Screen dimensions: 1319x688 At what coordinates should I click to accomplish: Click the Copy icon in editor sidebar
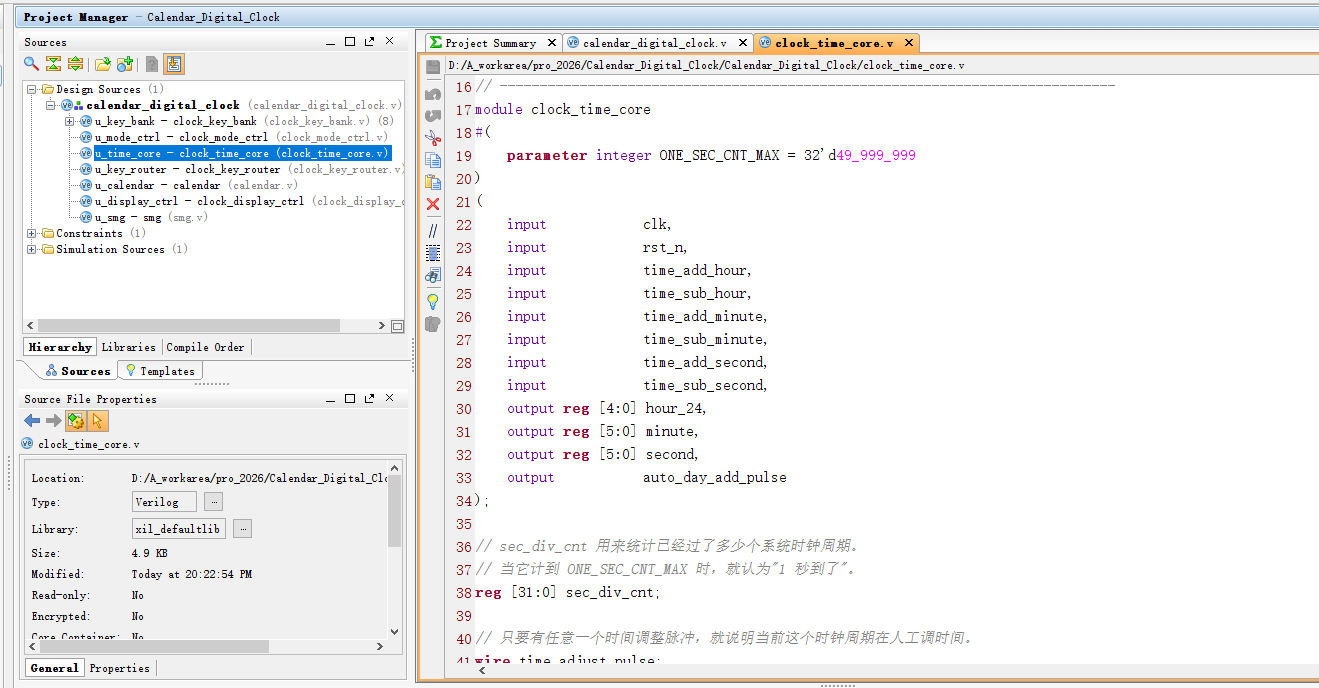(433, 160)
